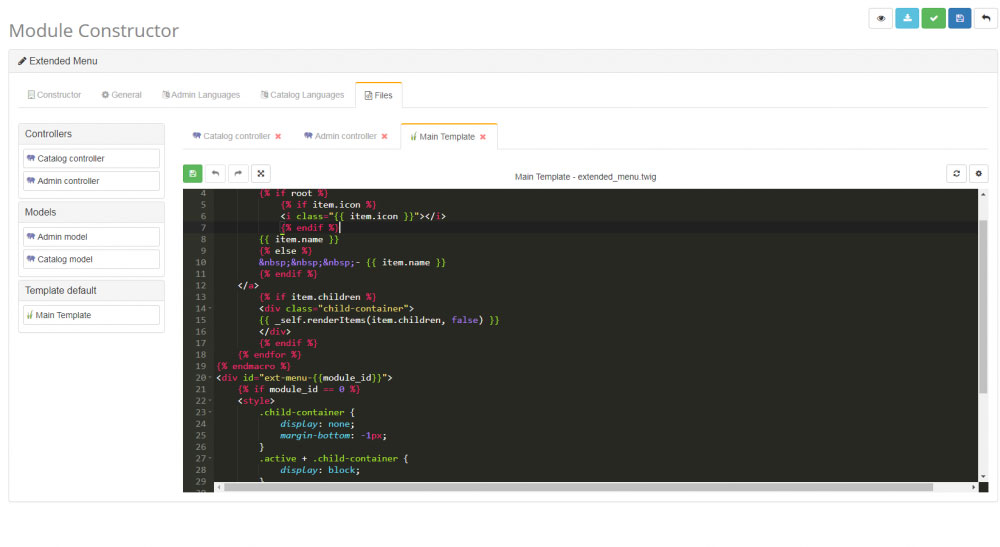Toggle fullscreen mode for the code editor
This screenshot has width=1000, height=547.
(260, 173)
